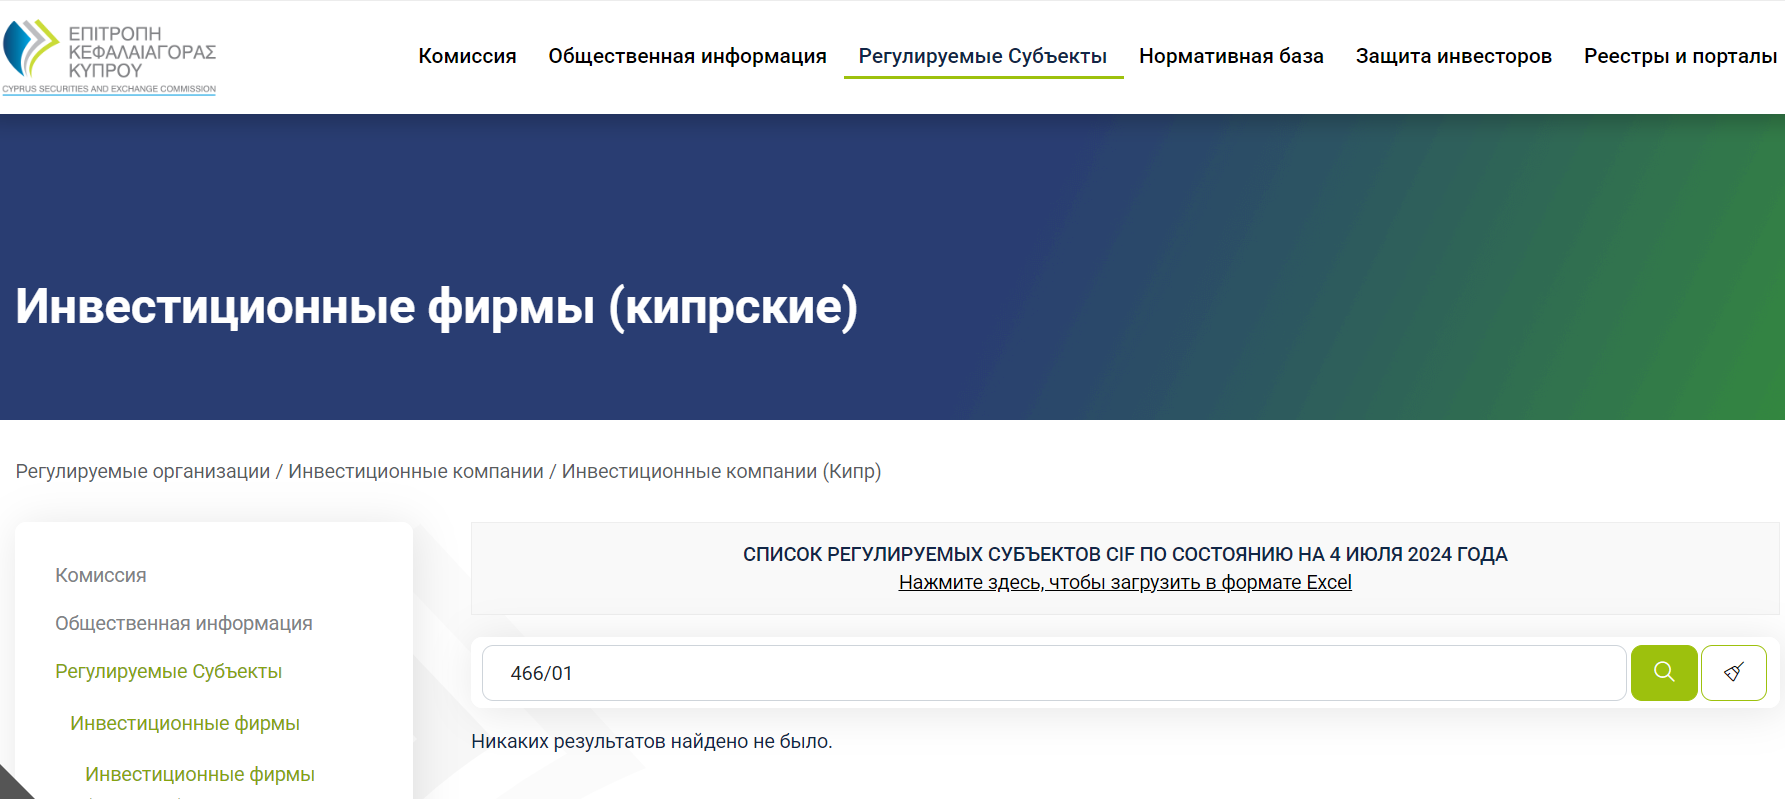This screenshot has height=799, width=1785.
Task: Open the nested Инвестиционные фирмы sidebar sub-item
Action: (x=200, y=774)
